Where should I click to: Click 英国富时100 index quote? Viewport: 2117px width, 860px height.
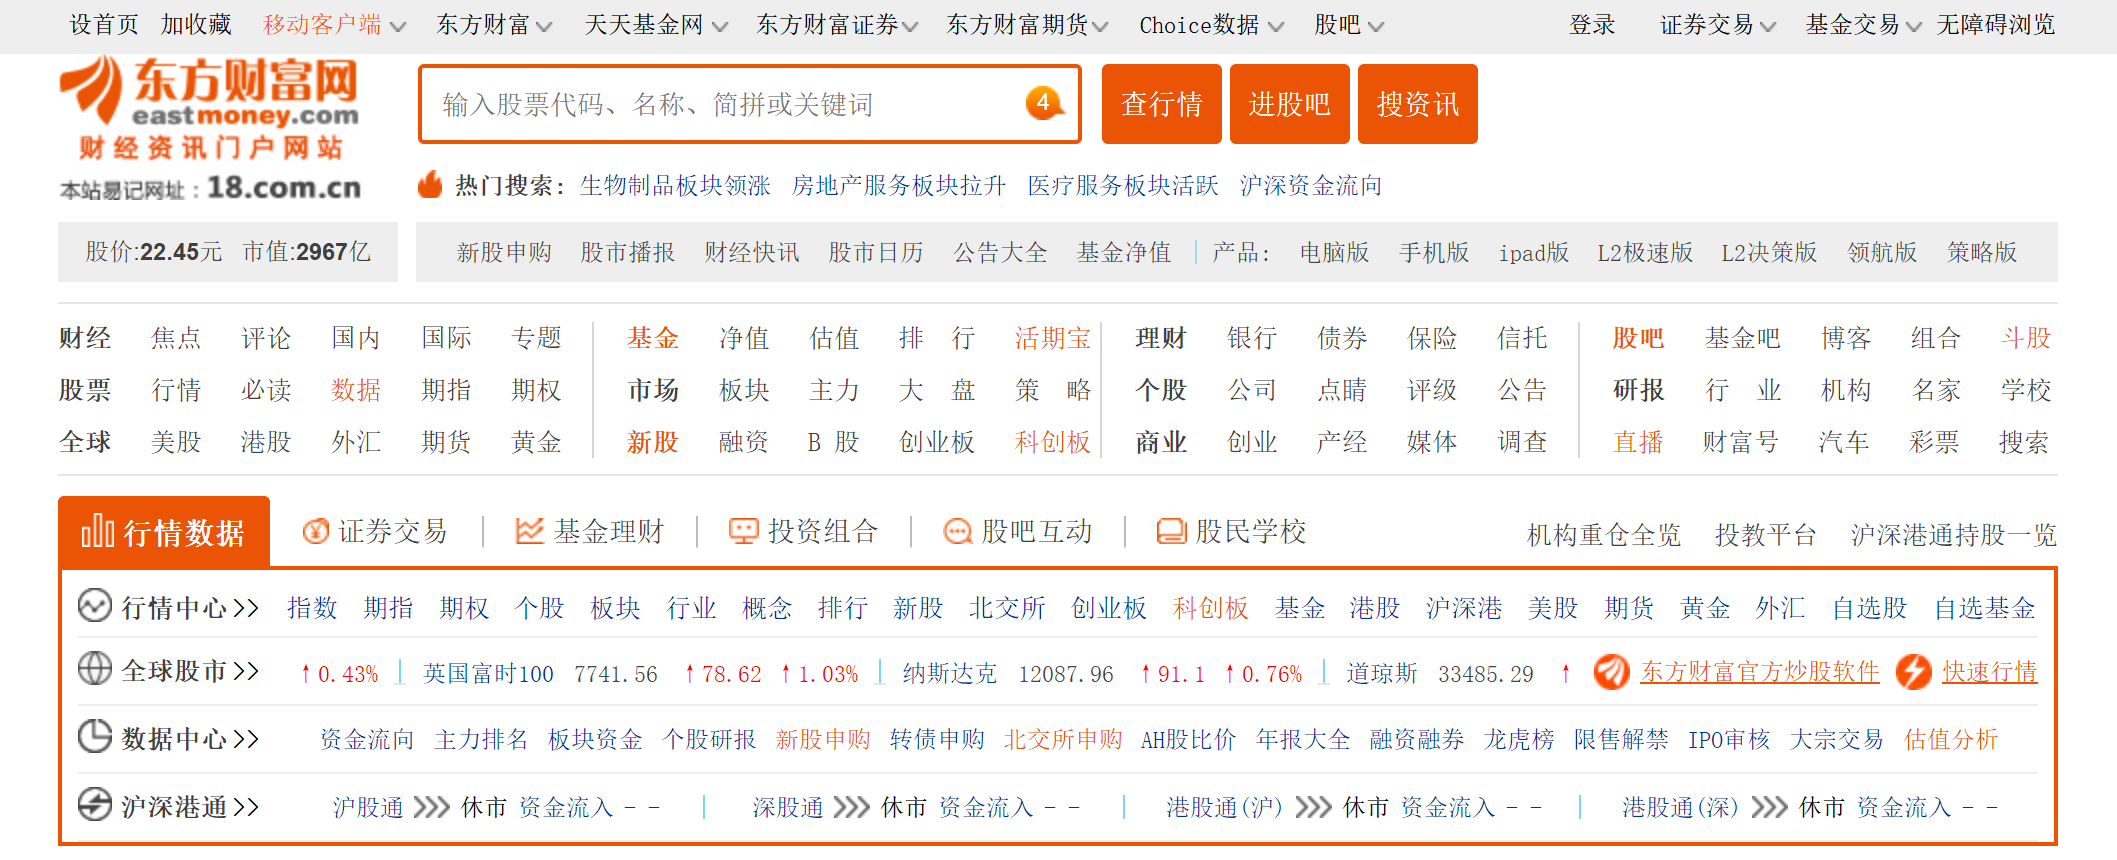click(488, 674)
